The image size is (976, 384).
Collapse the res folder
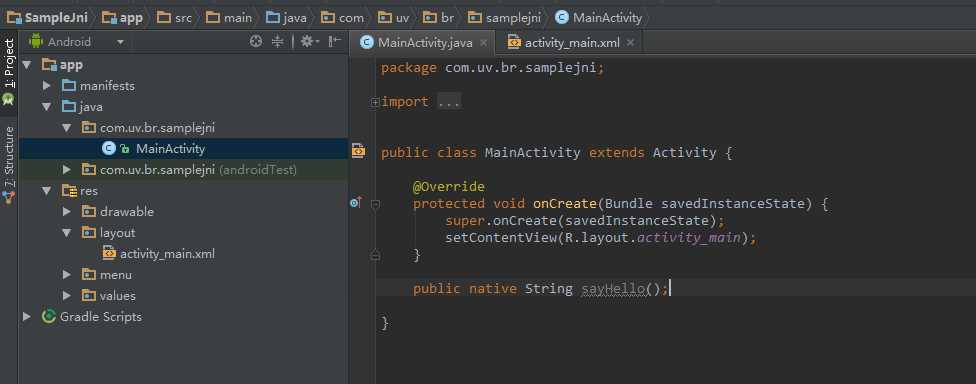click(47, 191)
